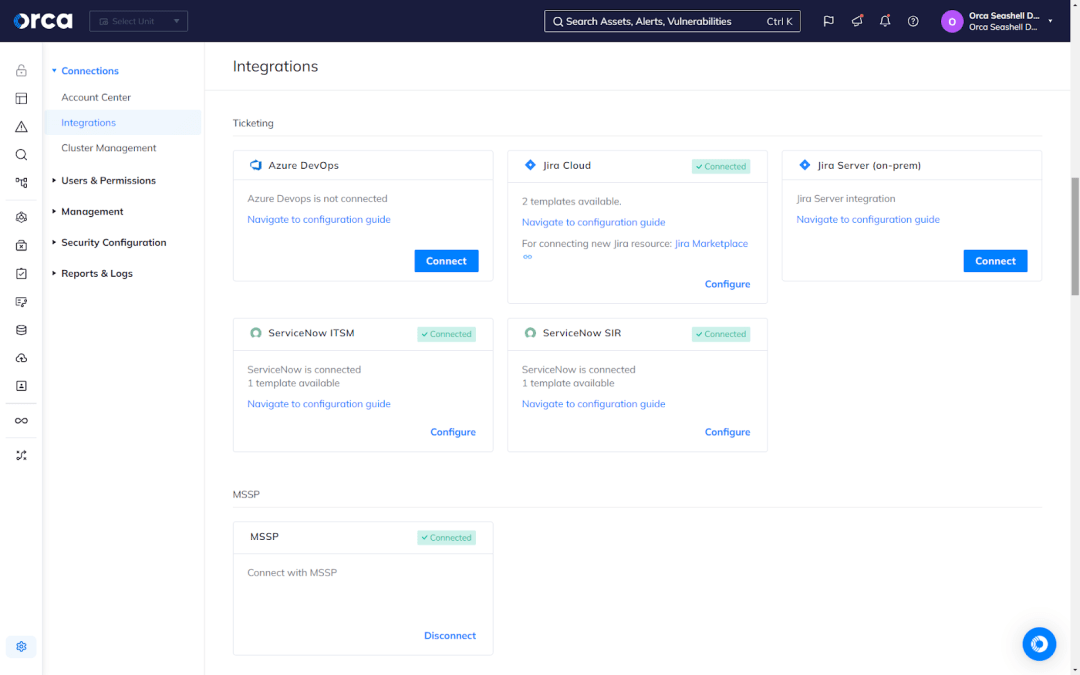This screenshot has height=675, width=1080.
Task: Click the Orca logo
Action: (x=43, y=21)
